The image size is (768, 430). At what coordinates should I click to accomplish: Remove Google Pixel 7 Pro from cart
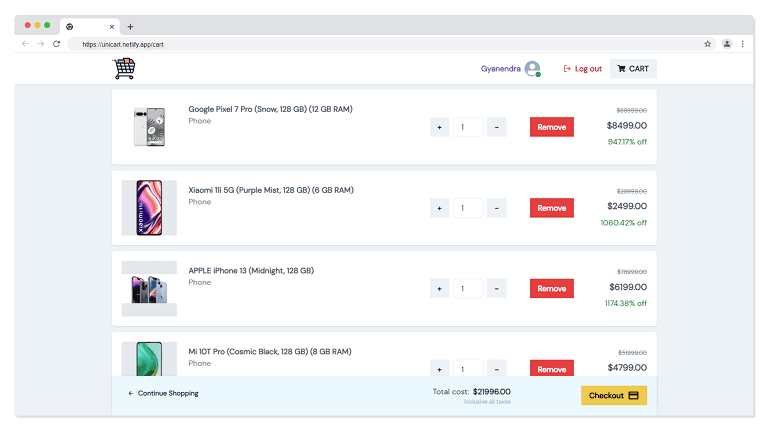tap(551, 127)
